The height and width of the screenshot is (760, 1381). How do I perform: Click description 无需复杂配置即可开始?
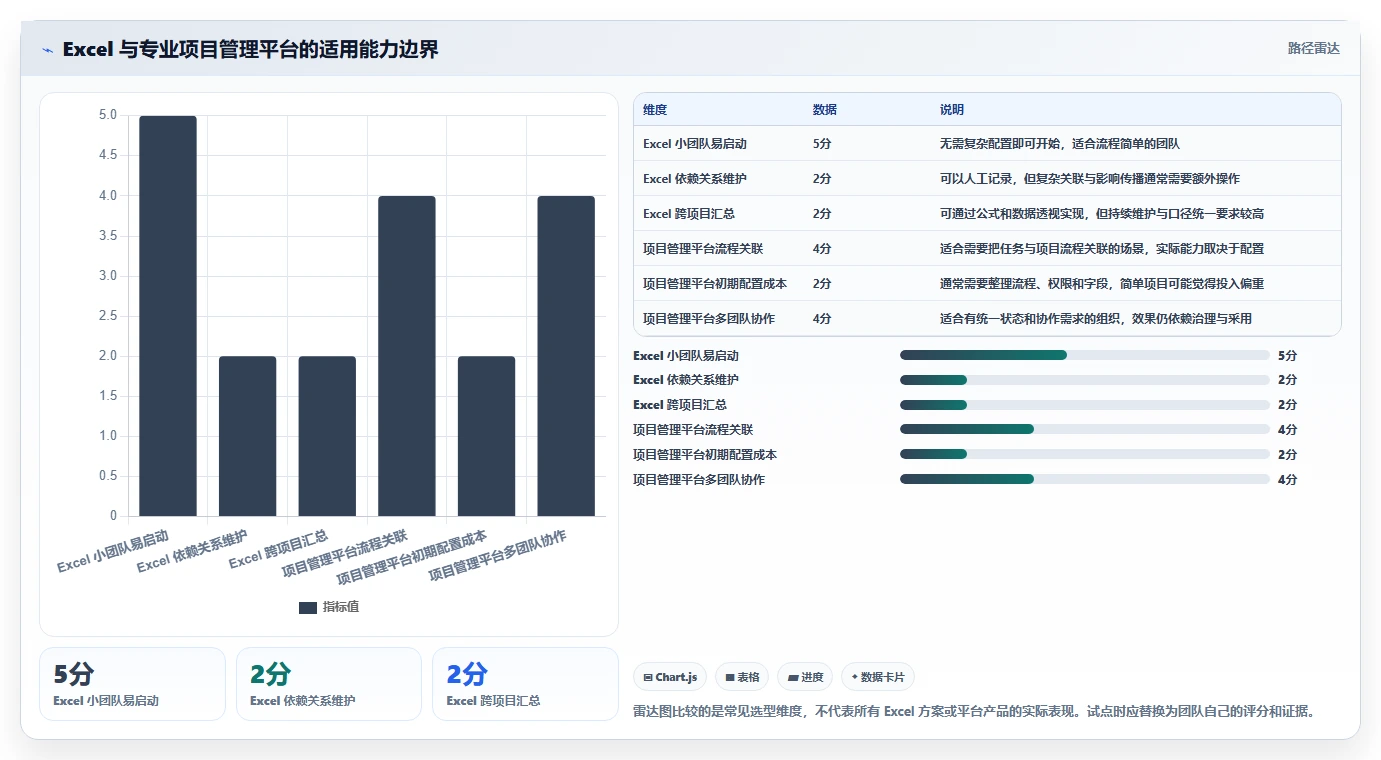pos(1060,144)
